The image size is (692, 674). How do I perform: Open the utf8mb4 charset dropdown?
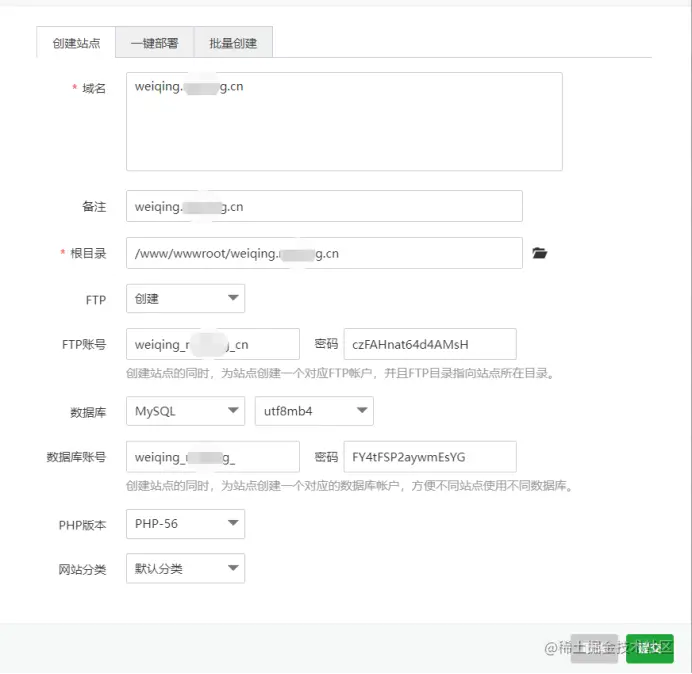(314, 411)
